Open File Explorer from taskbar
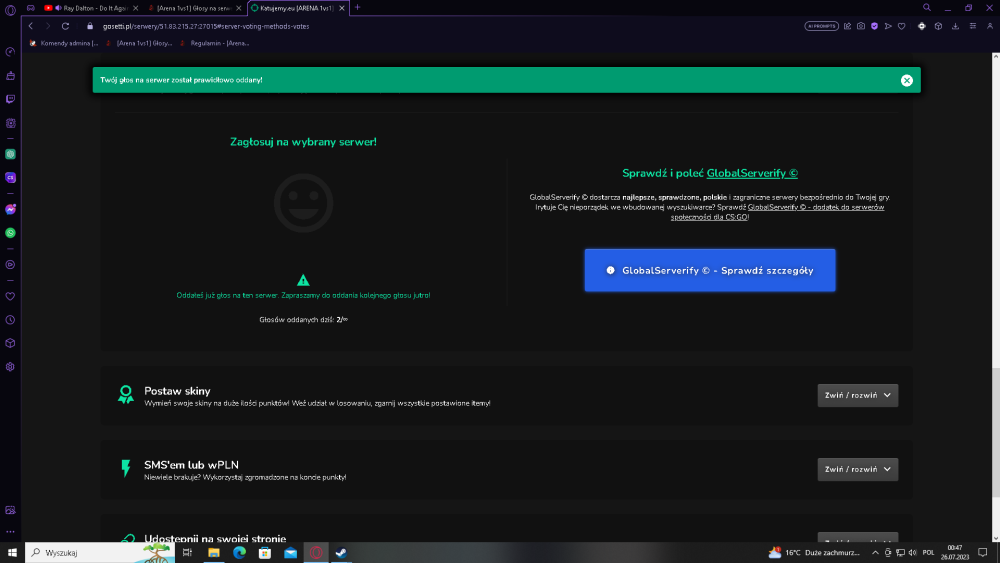The height and width of the screenshot is (563, 1000). pos(214,552)
